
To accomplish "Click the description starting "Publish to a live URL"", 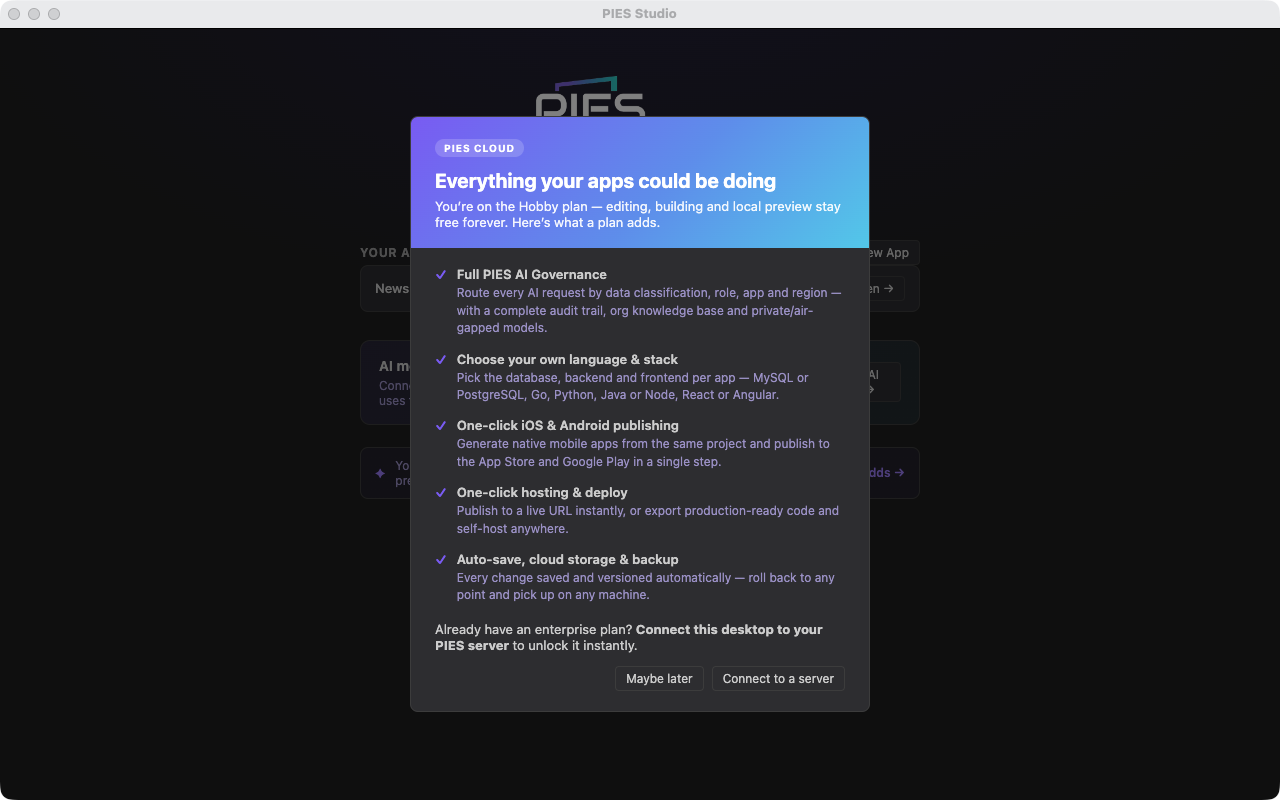I will 648,519.
